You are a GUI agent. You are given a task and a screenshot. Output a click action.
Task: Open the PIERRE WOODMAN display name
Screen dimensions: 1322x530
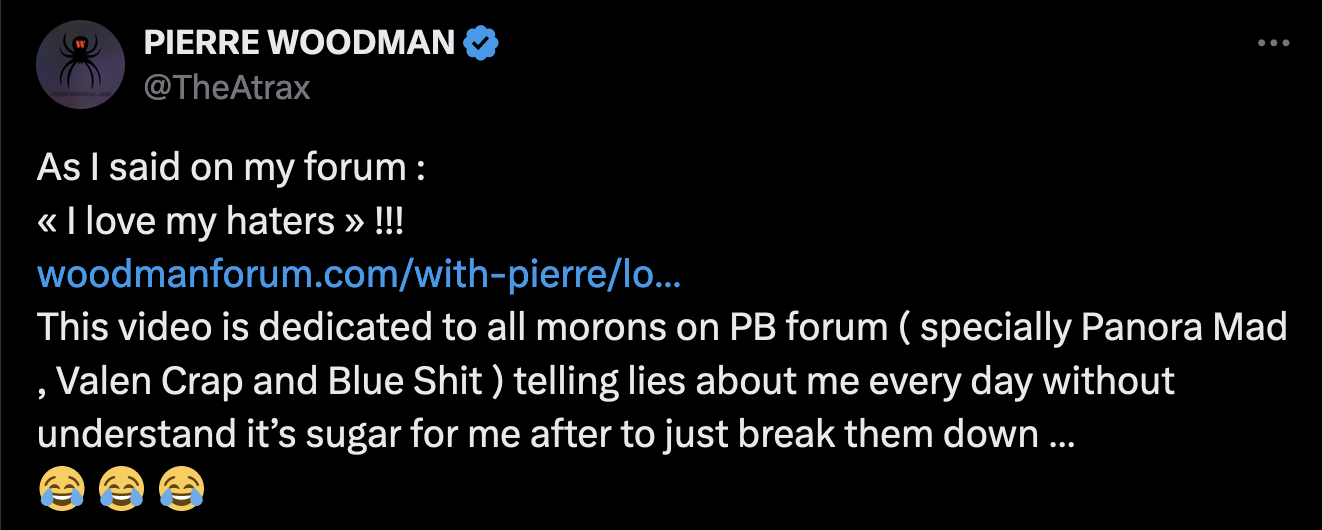click(x=300, y=44)
